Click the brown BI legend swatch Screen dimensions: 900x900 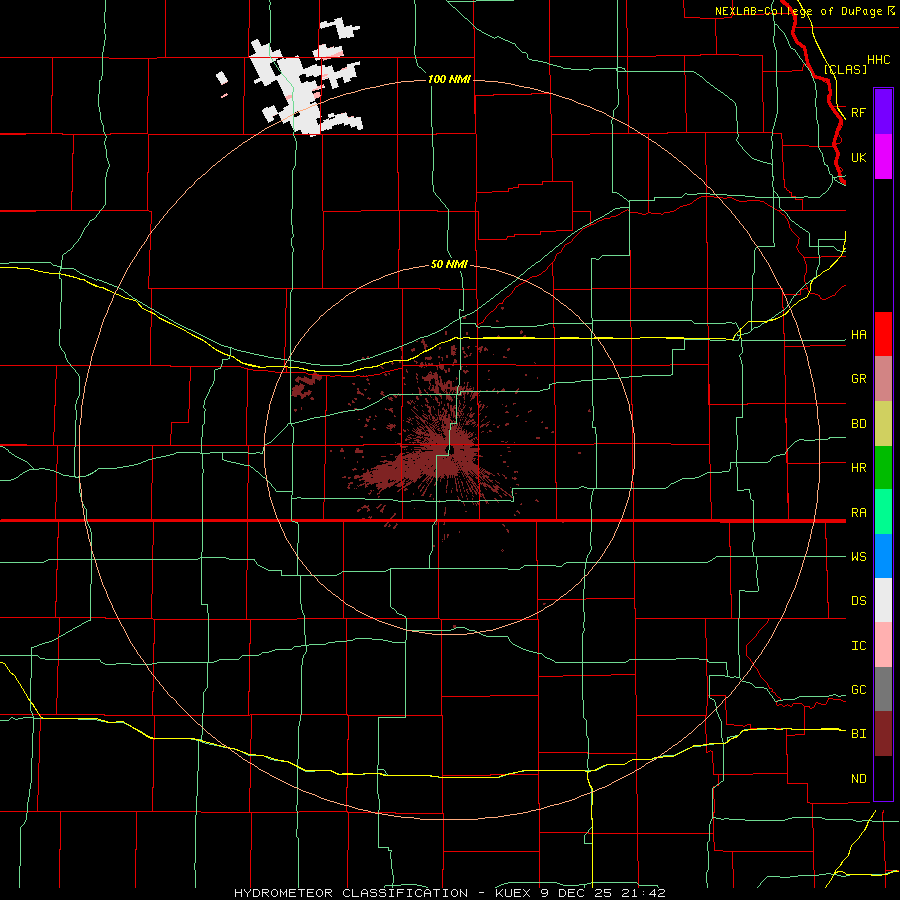pos(883,734)
